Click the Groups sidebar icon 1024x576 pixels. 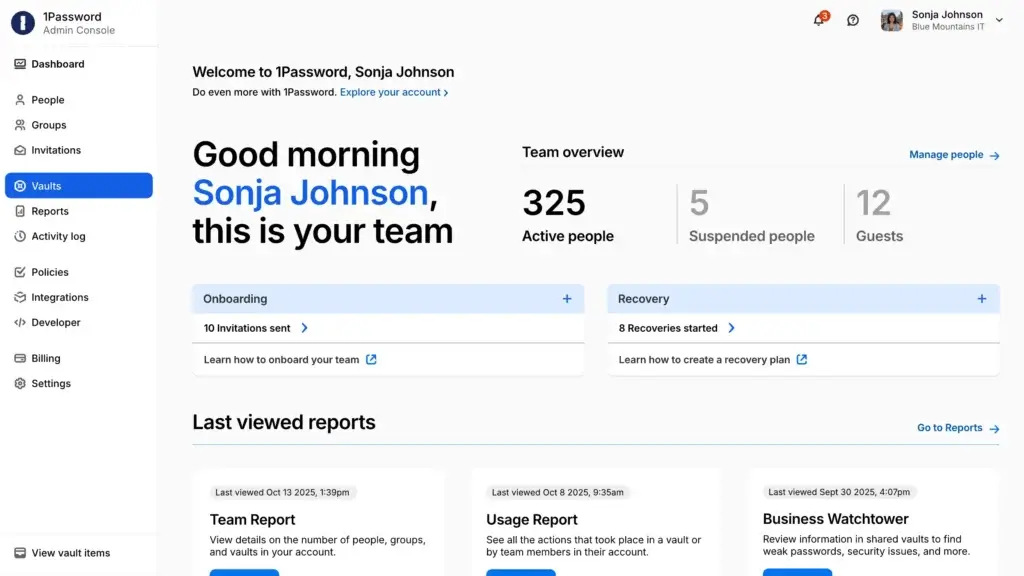tap(20, 125)
